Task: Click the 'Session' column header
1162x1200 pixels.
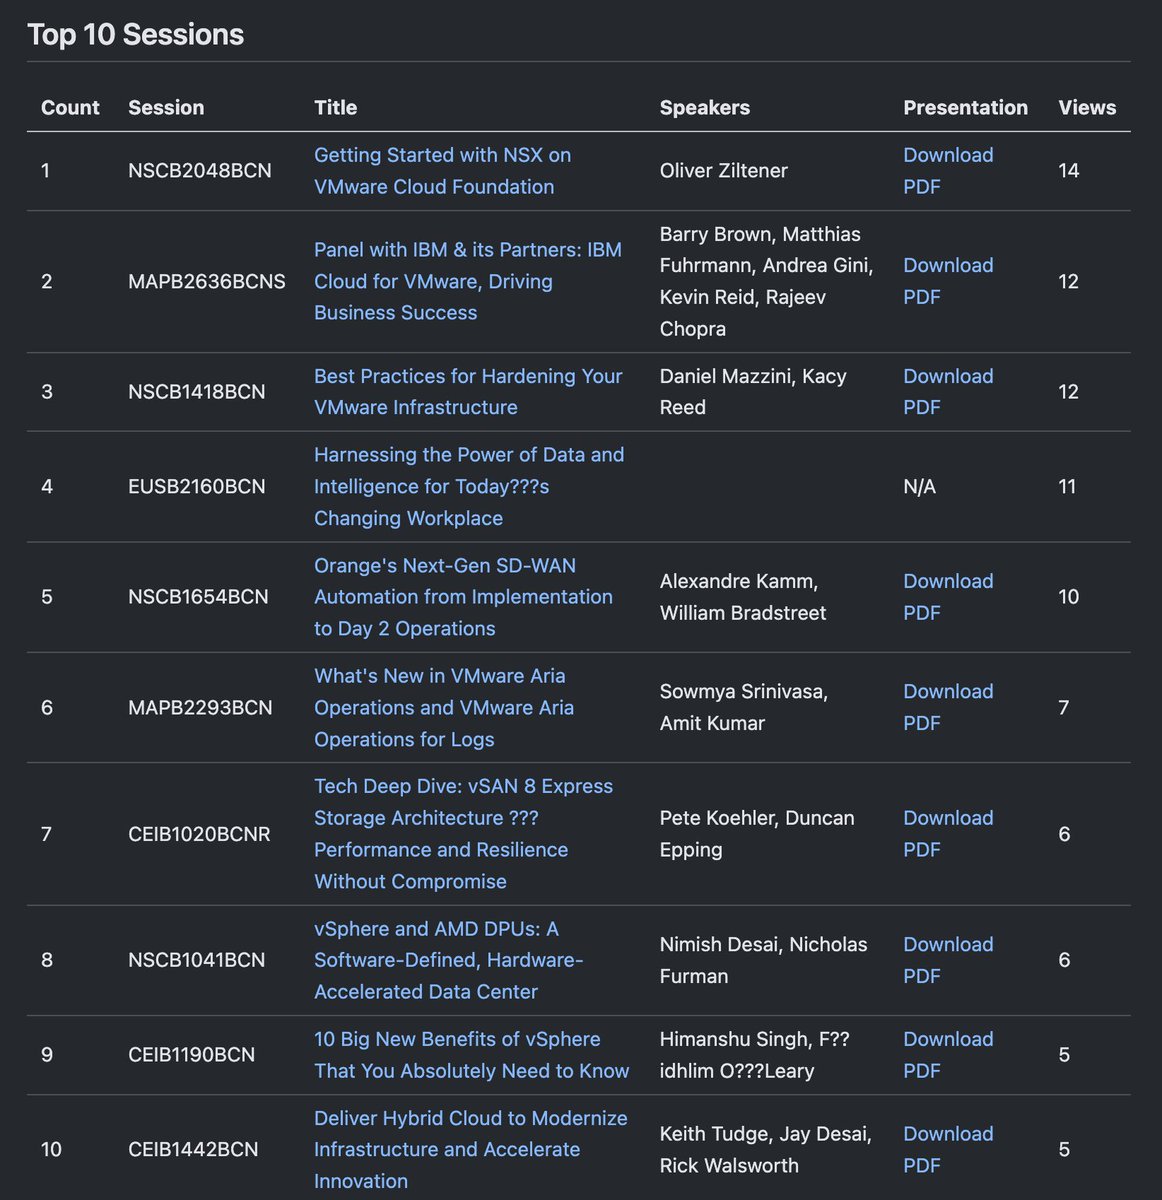Action: click(166, 107)
